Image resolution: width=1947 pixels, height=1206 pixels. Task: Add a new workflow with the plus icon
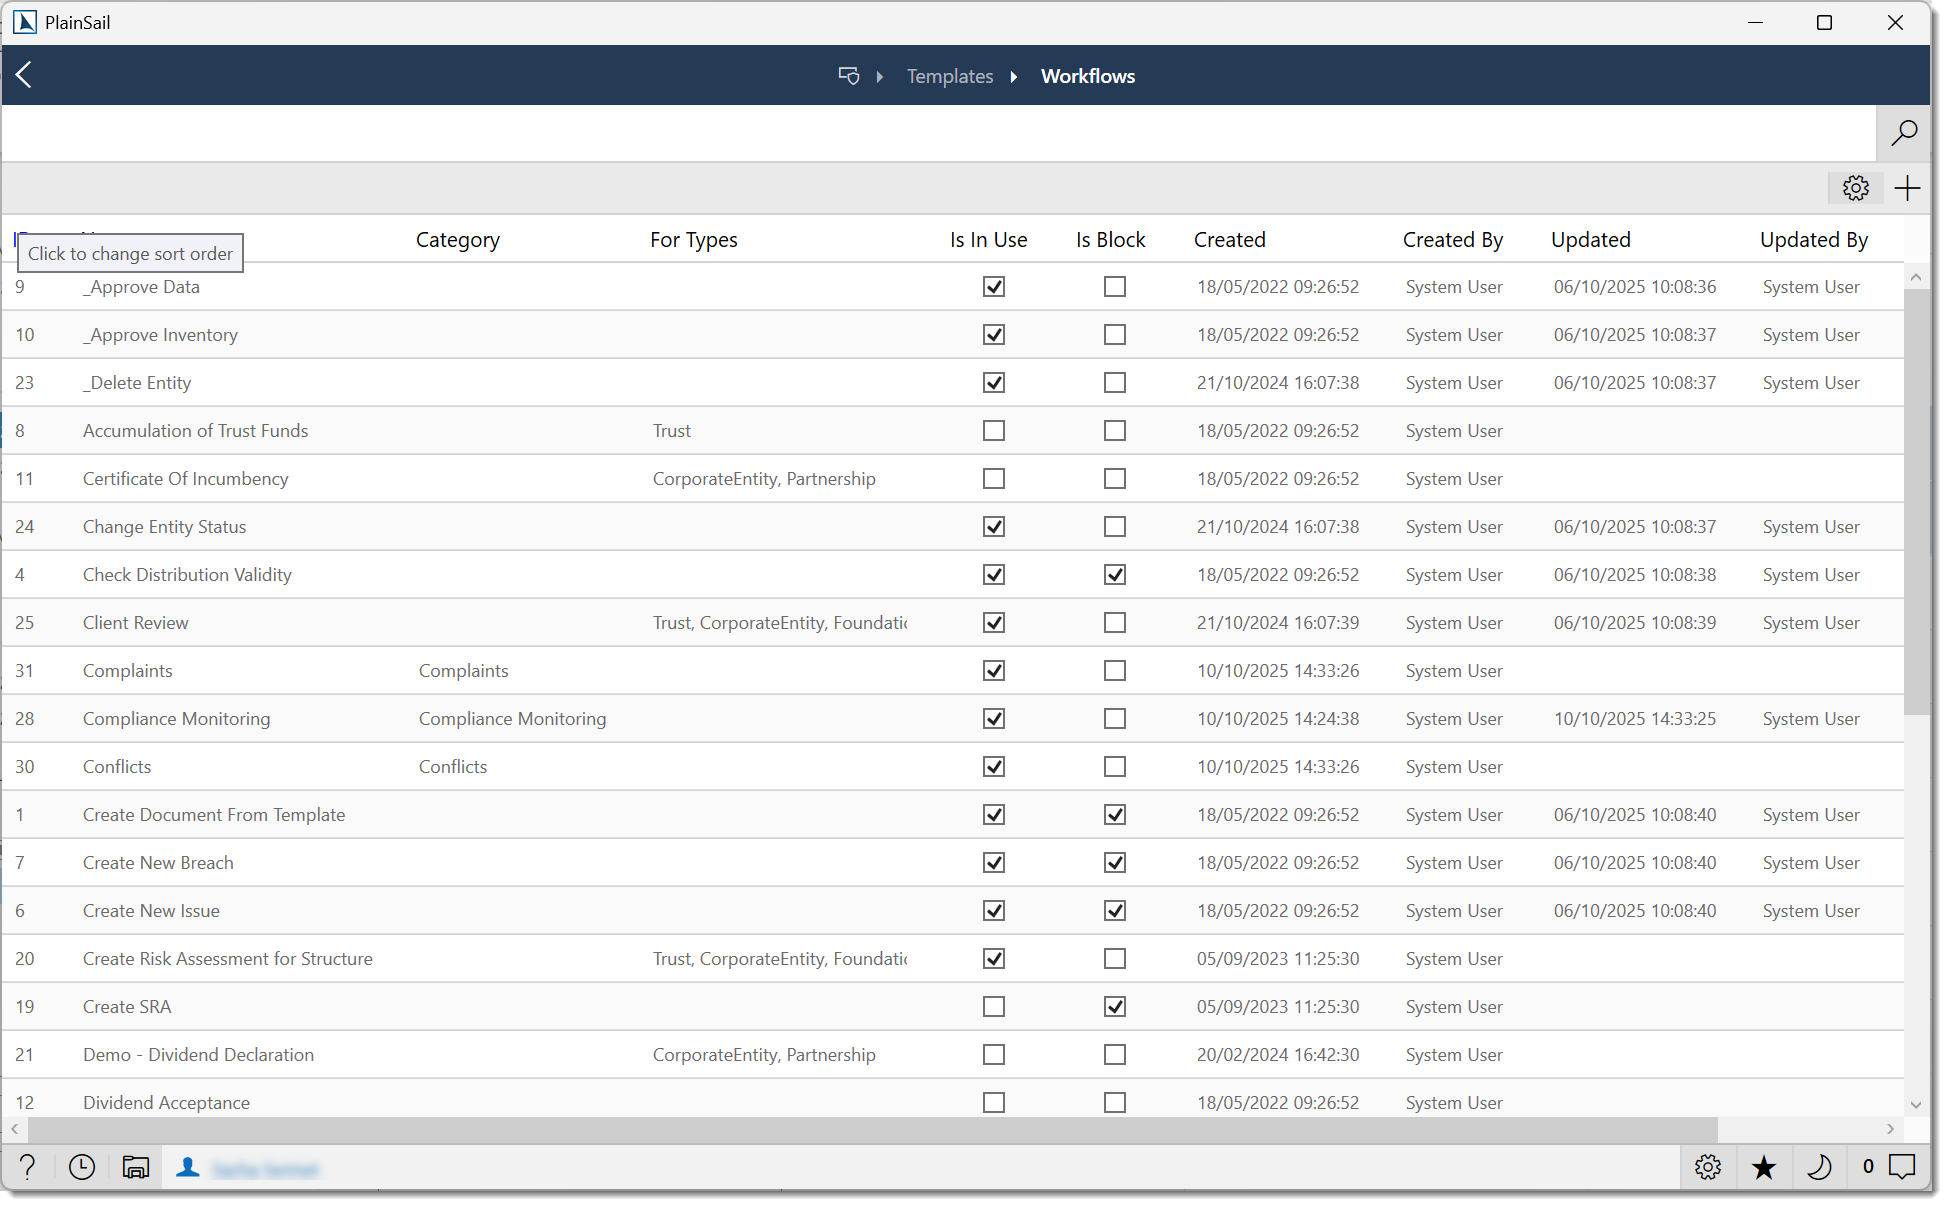[x=1907, y=187]
